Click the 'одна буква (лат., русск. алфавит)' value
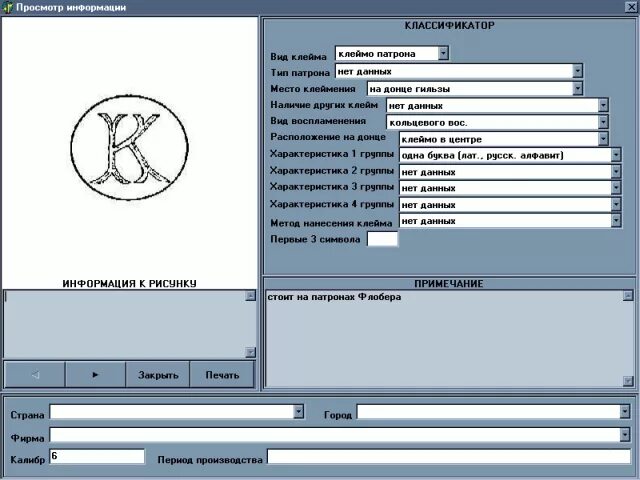 [x=482, y=156]
